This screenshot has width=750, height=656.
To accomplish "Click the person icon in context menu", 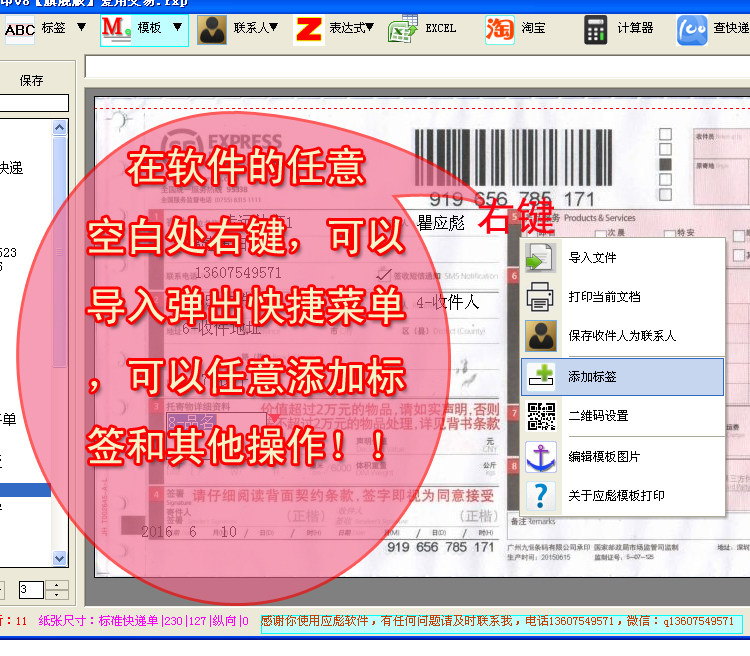I will point(540,336).
